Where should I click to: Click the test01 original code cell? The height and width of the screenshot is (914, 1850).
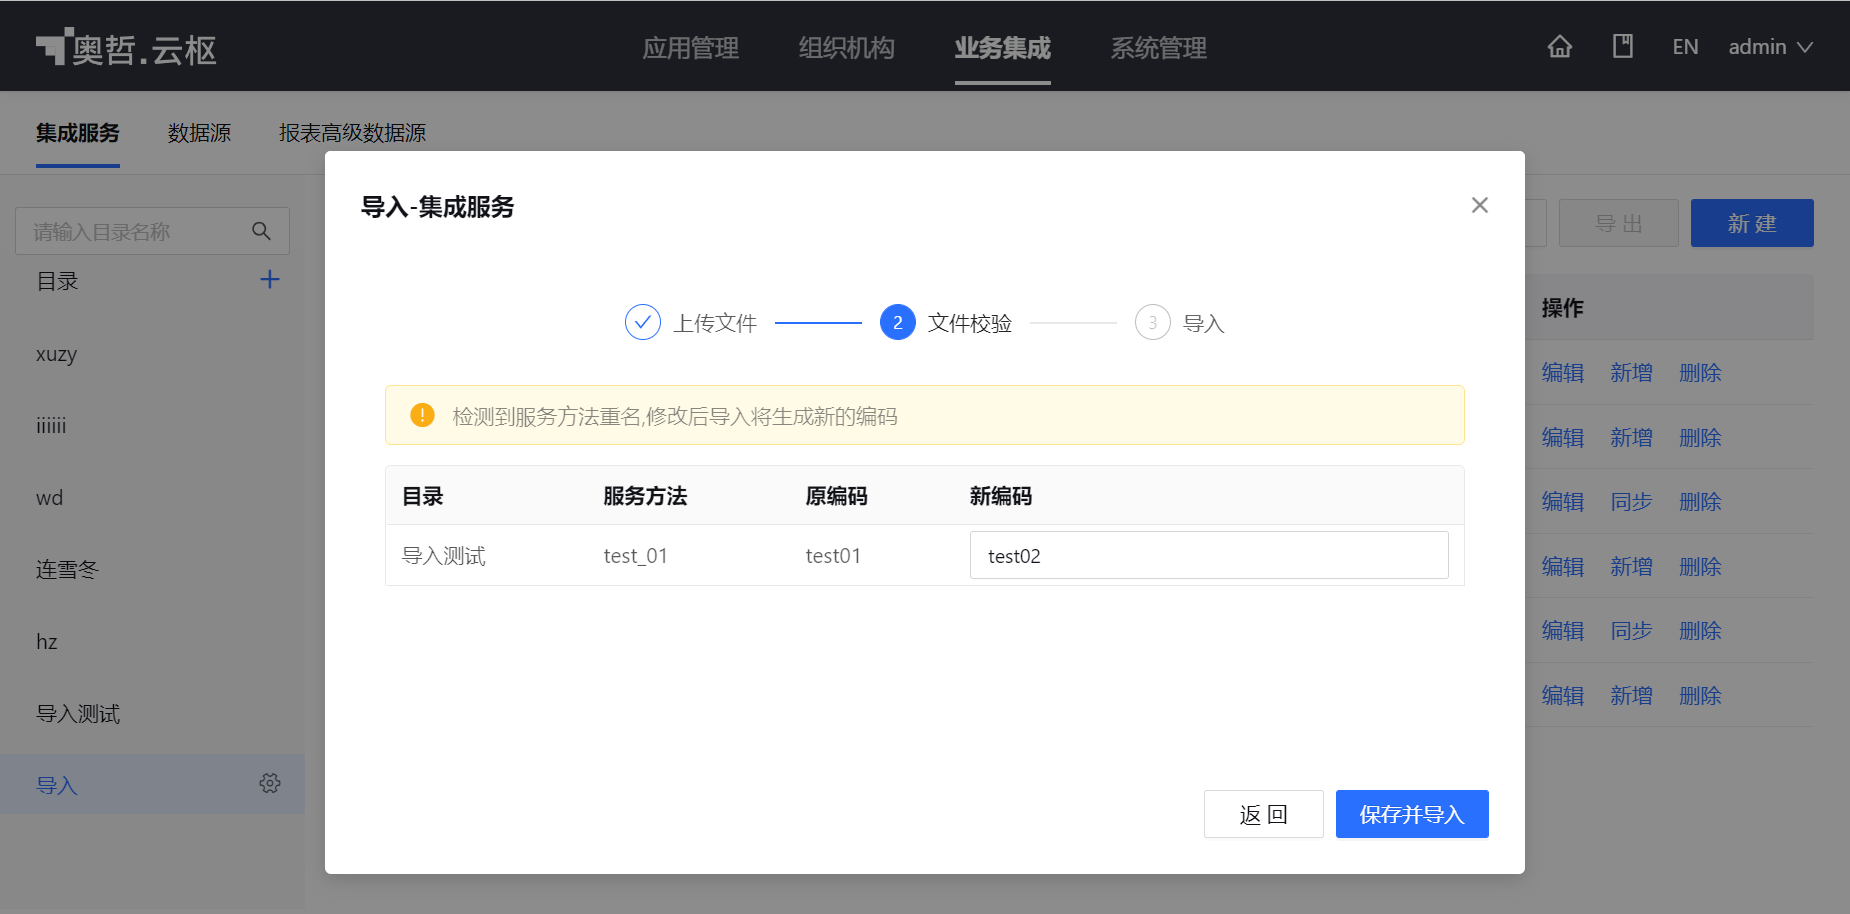833,556
